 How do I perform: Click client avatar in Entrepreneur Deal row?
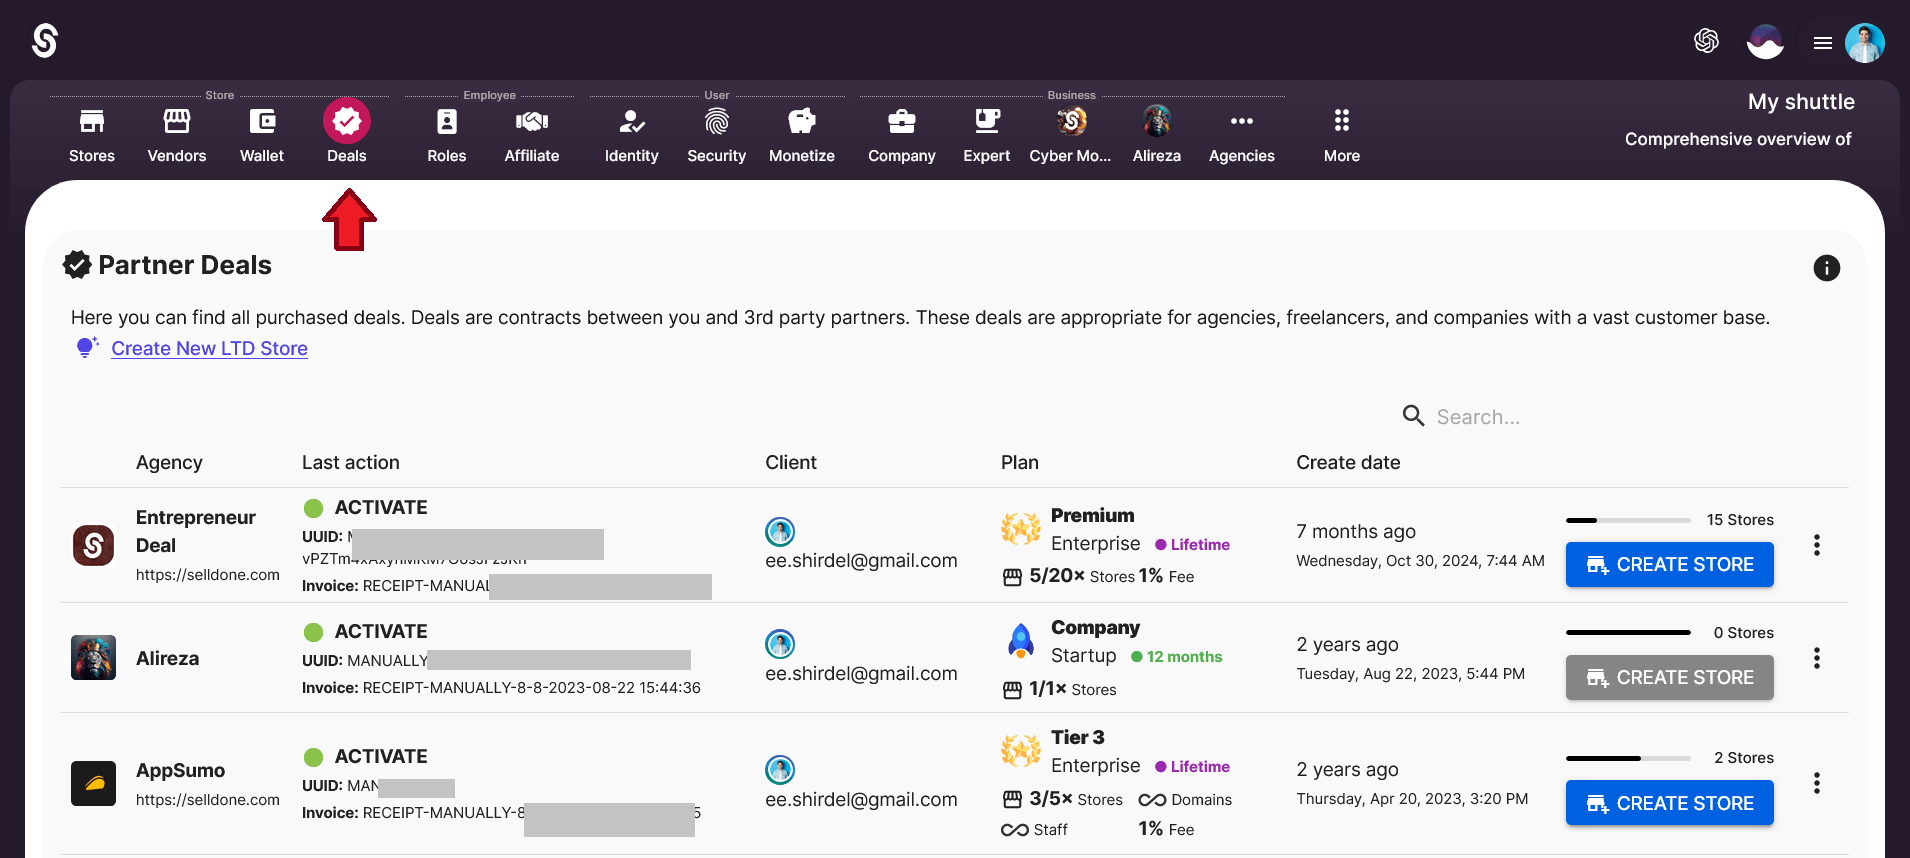pyautogui.click(x=780, y=531)
